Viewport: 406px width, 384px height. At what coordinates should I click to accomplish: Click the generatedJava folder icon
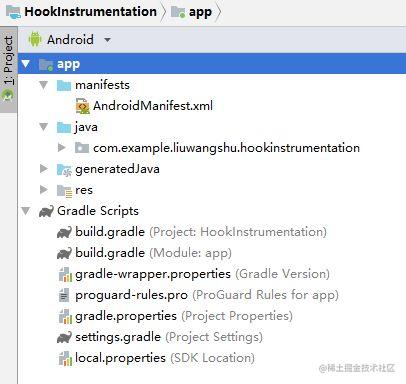[x=64, y=169]
